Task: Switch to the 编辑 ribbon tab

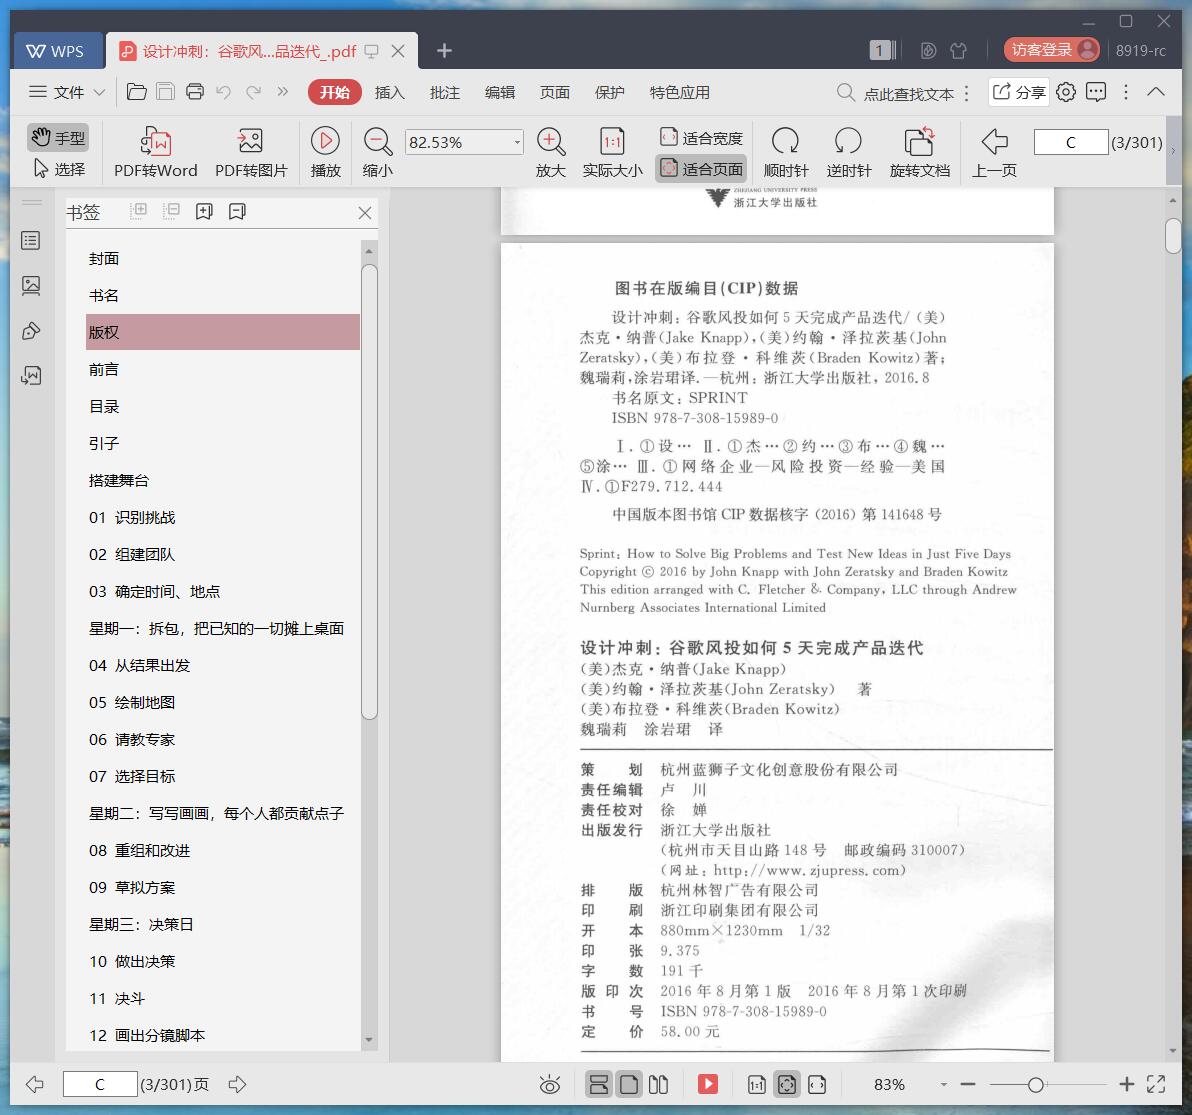Action: click(x=499, y=92)
